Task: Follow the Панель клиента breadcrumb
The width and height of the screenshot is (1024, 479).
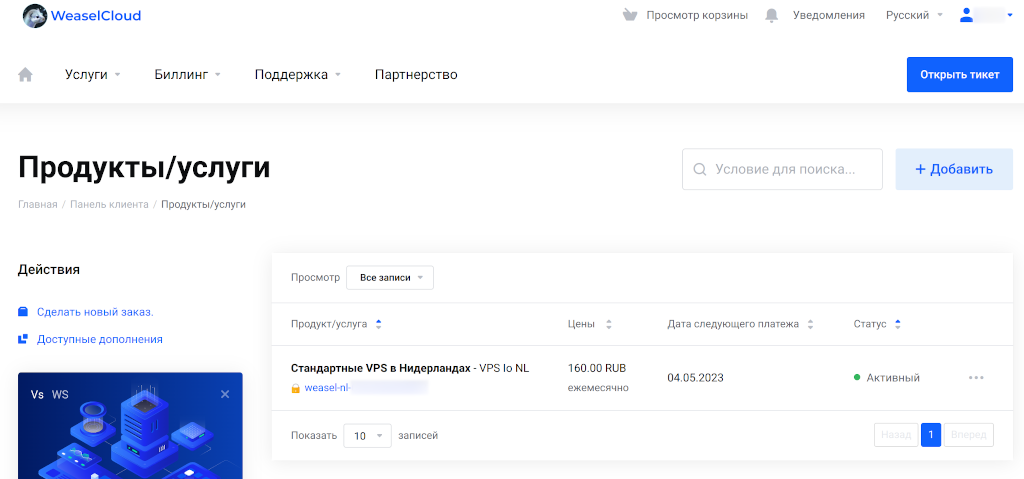Action: click(x=109, y=205)
